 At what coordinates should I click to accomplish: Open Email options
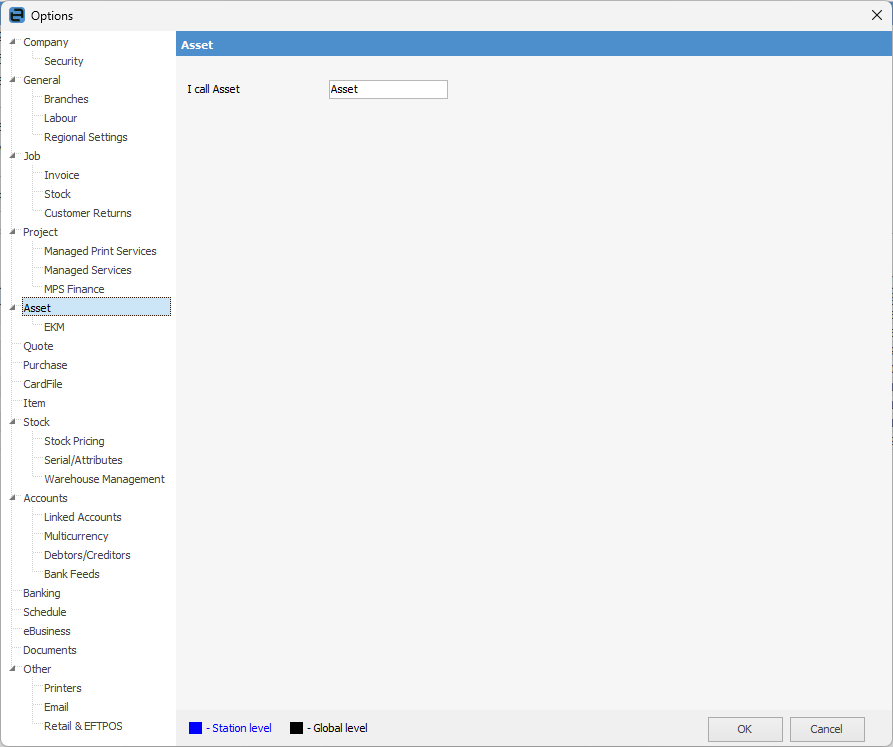click(56, 707)
